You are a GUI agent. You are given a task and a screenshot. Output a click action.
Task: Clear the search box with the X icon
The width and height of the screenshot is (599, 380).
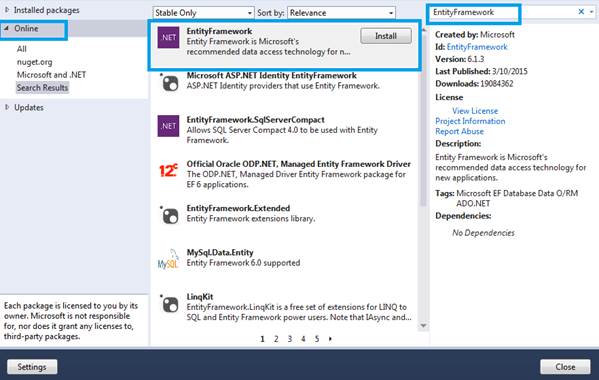point(581,12)
